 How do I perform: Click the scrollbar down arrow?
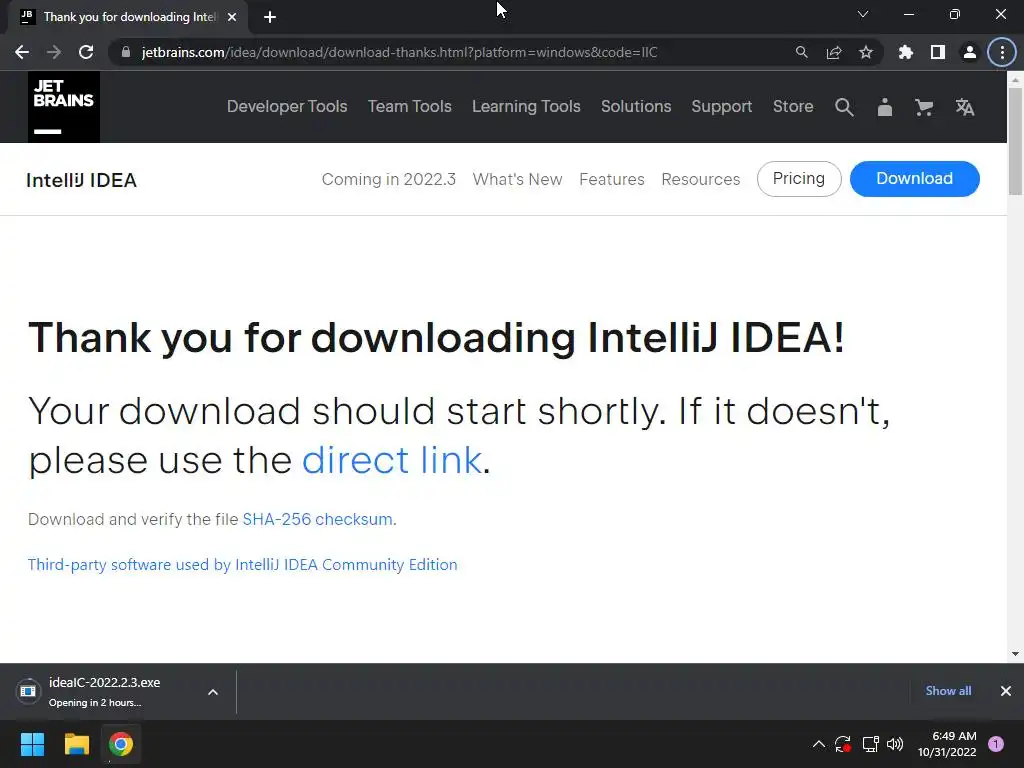tap(1015, 653)
